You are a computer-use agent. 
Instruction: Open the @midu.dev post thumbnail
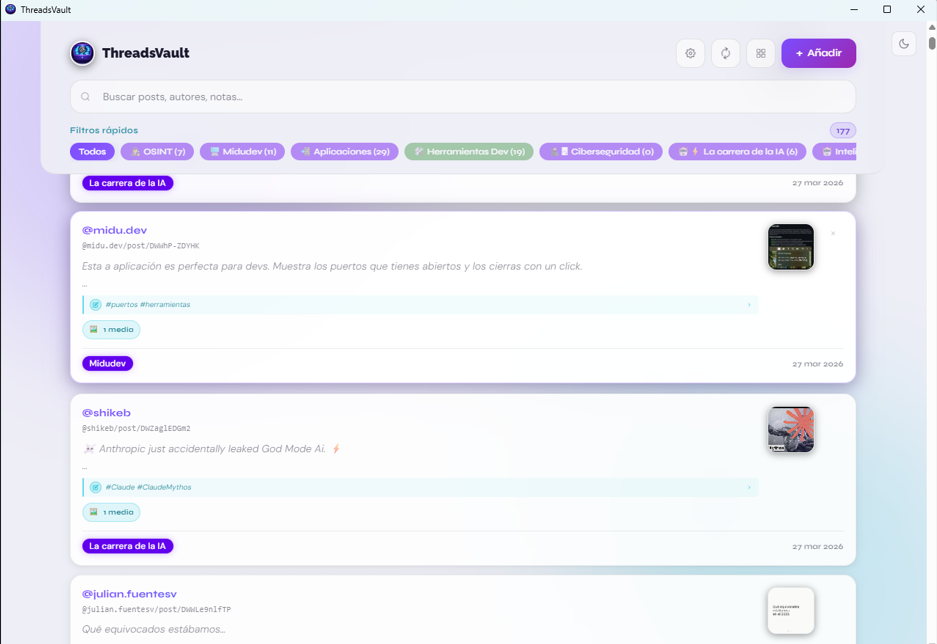791,247
